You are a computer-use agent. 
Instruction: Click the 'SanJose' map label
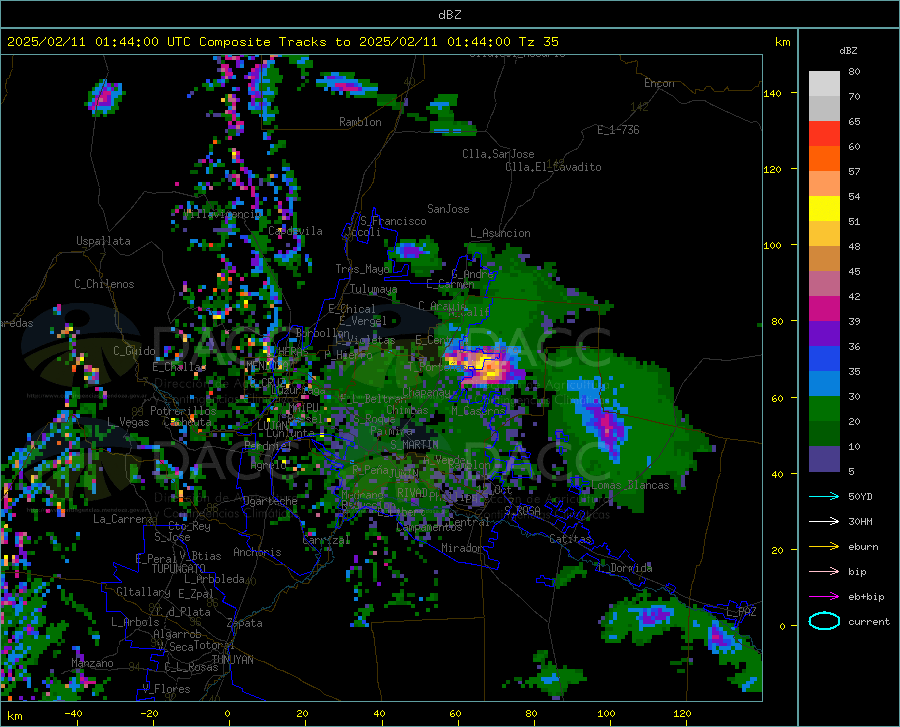tap(448, 209)
